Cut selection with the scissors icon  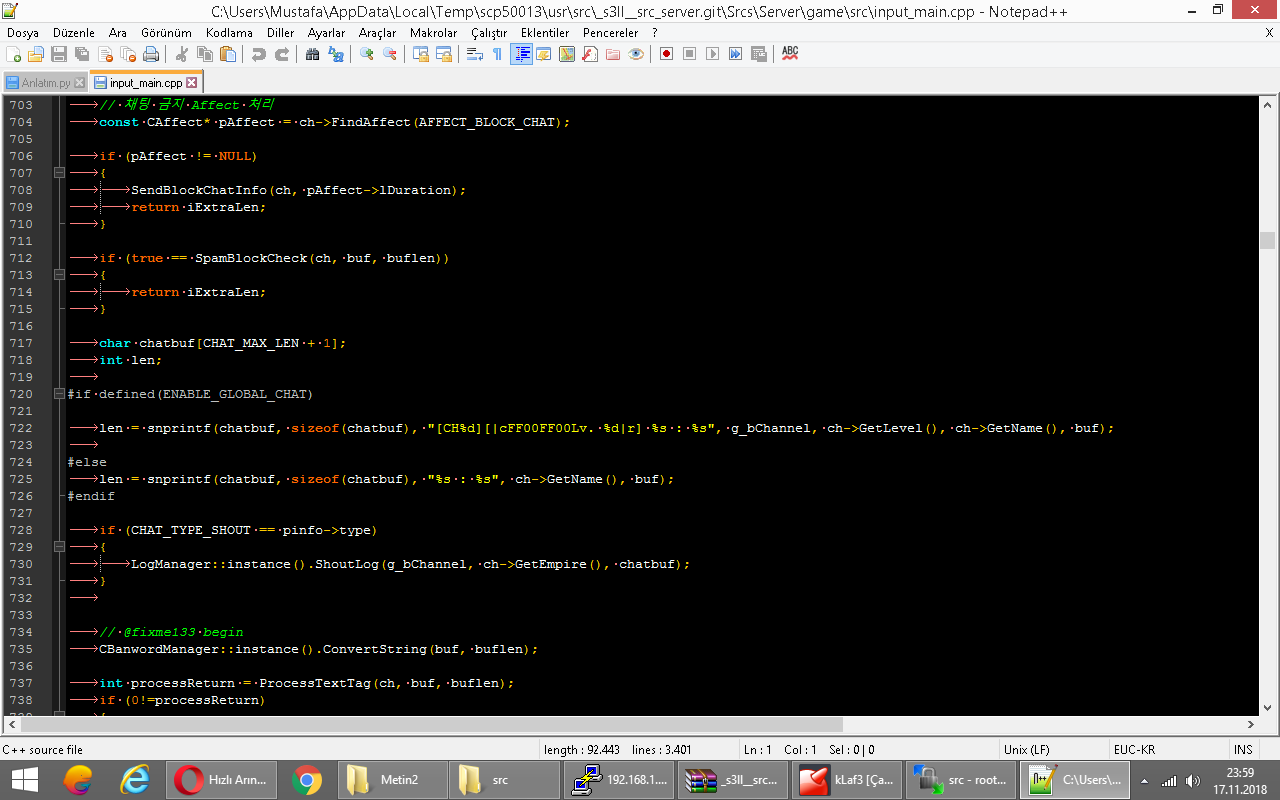(x=182, y=54)
